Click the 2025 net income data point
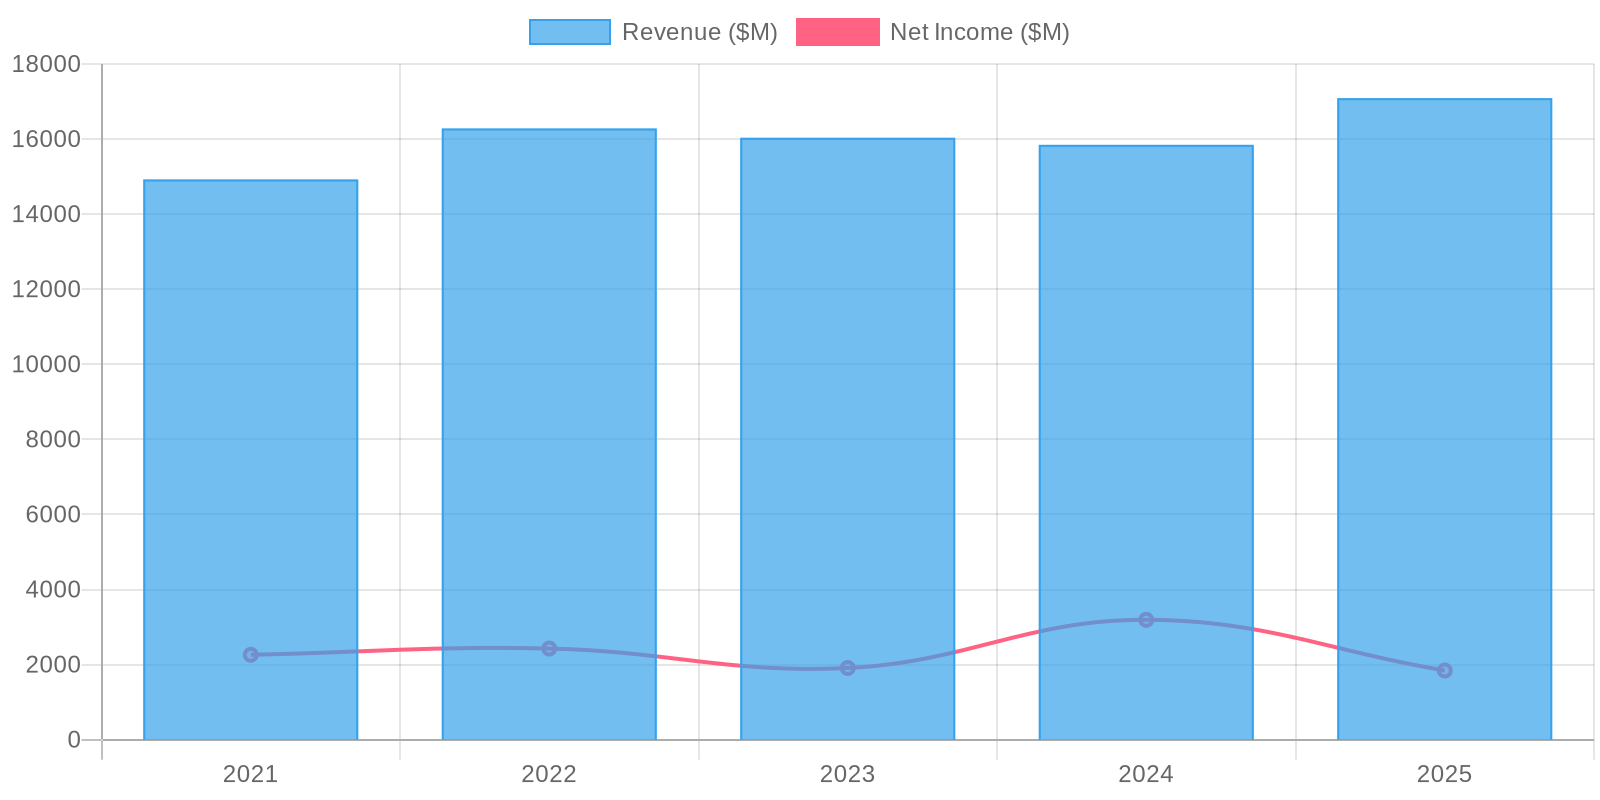1600x800 pixels. (1444, 671)
